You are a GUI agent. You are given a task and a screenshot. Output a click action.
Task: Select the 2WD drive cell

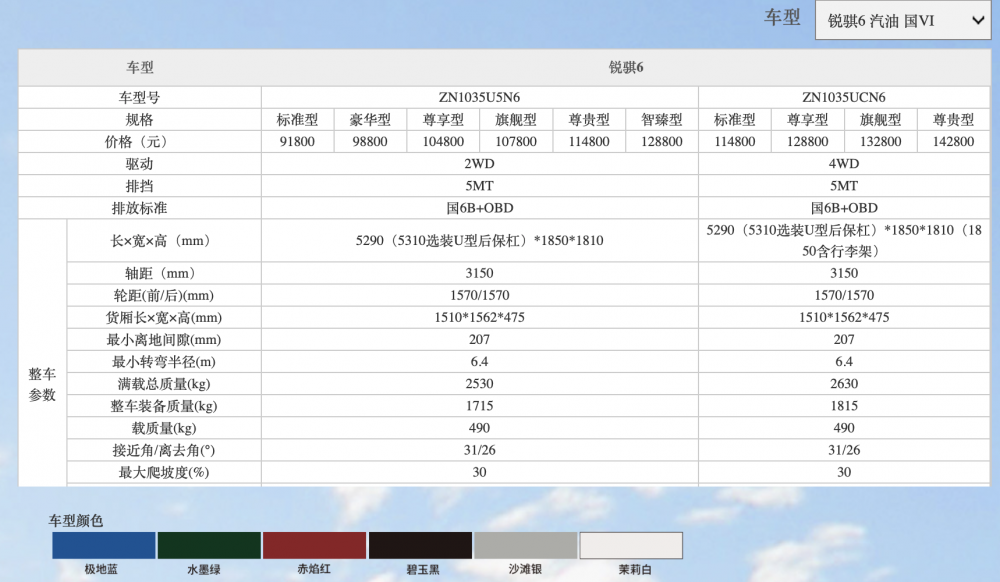(x=479, y=164)
